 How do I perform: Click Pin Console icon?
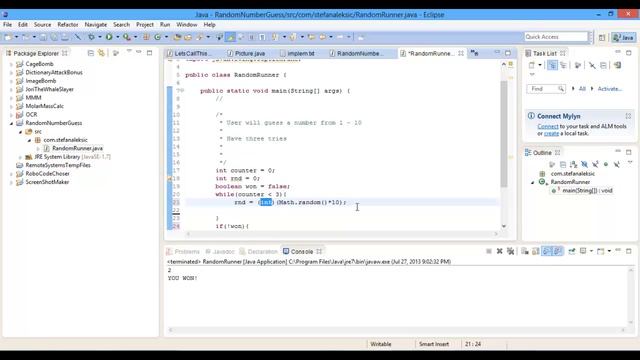coord(572,251)
